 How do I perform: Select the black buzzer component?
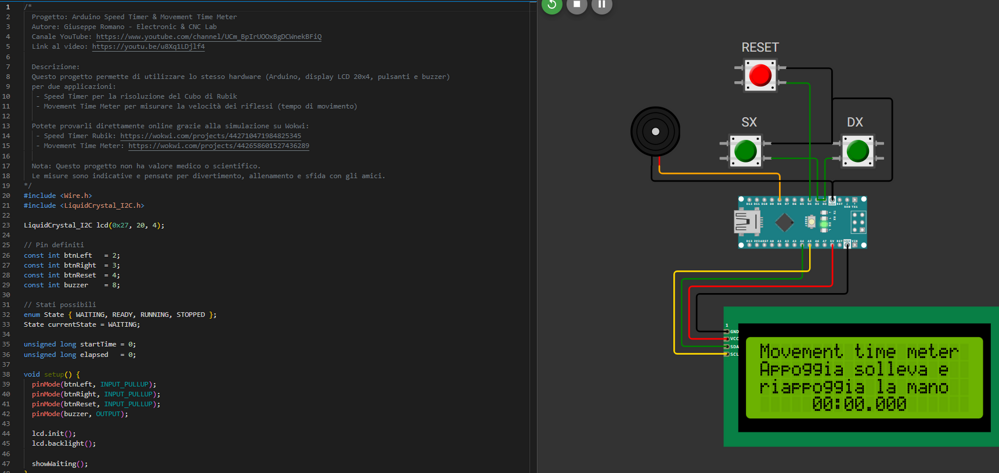(655, 132)
